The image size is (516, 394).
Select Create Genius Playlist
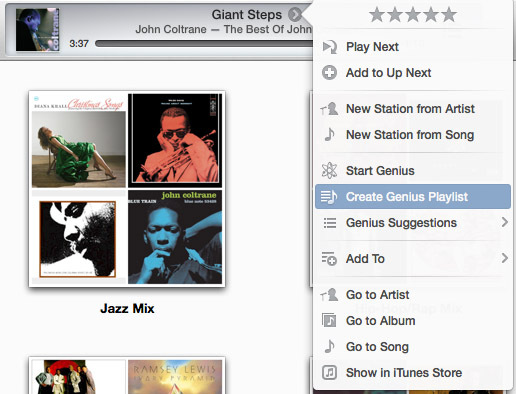pyautogui.click(x=413, y=197)
